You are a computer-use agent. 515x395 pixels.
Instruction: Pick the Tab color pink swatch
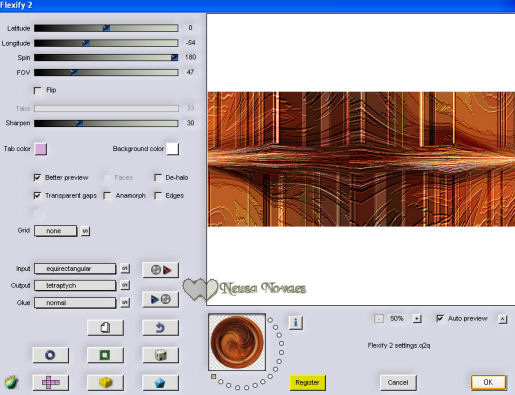41,149
